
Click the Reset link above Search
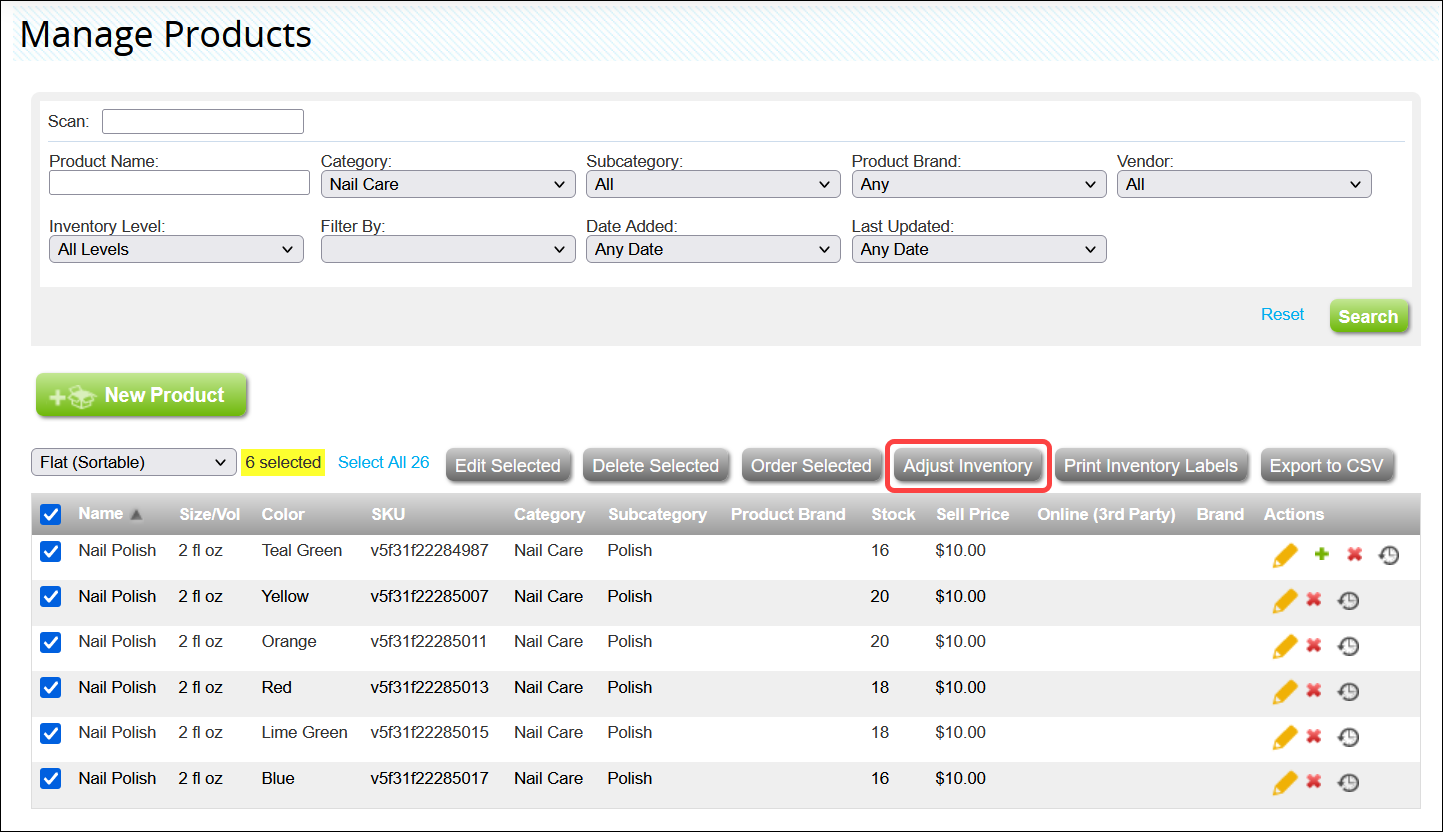tap(1282, 314)
